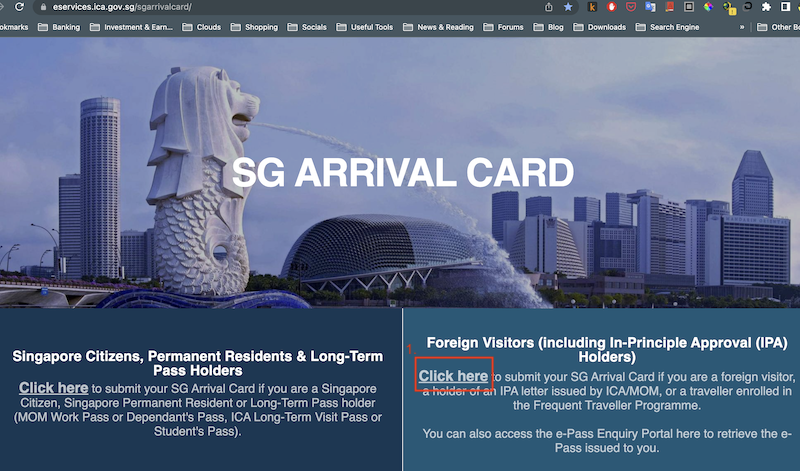Viewport: 800px width, 471px height.
Task: Click the padlock site security icon
Action: [43, 6]
